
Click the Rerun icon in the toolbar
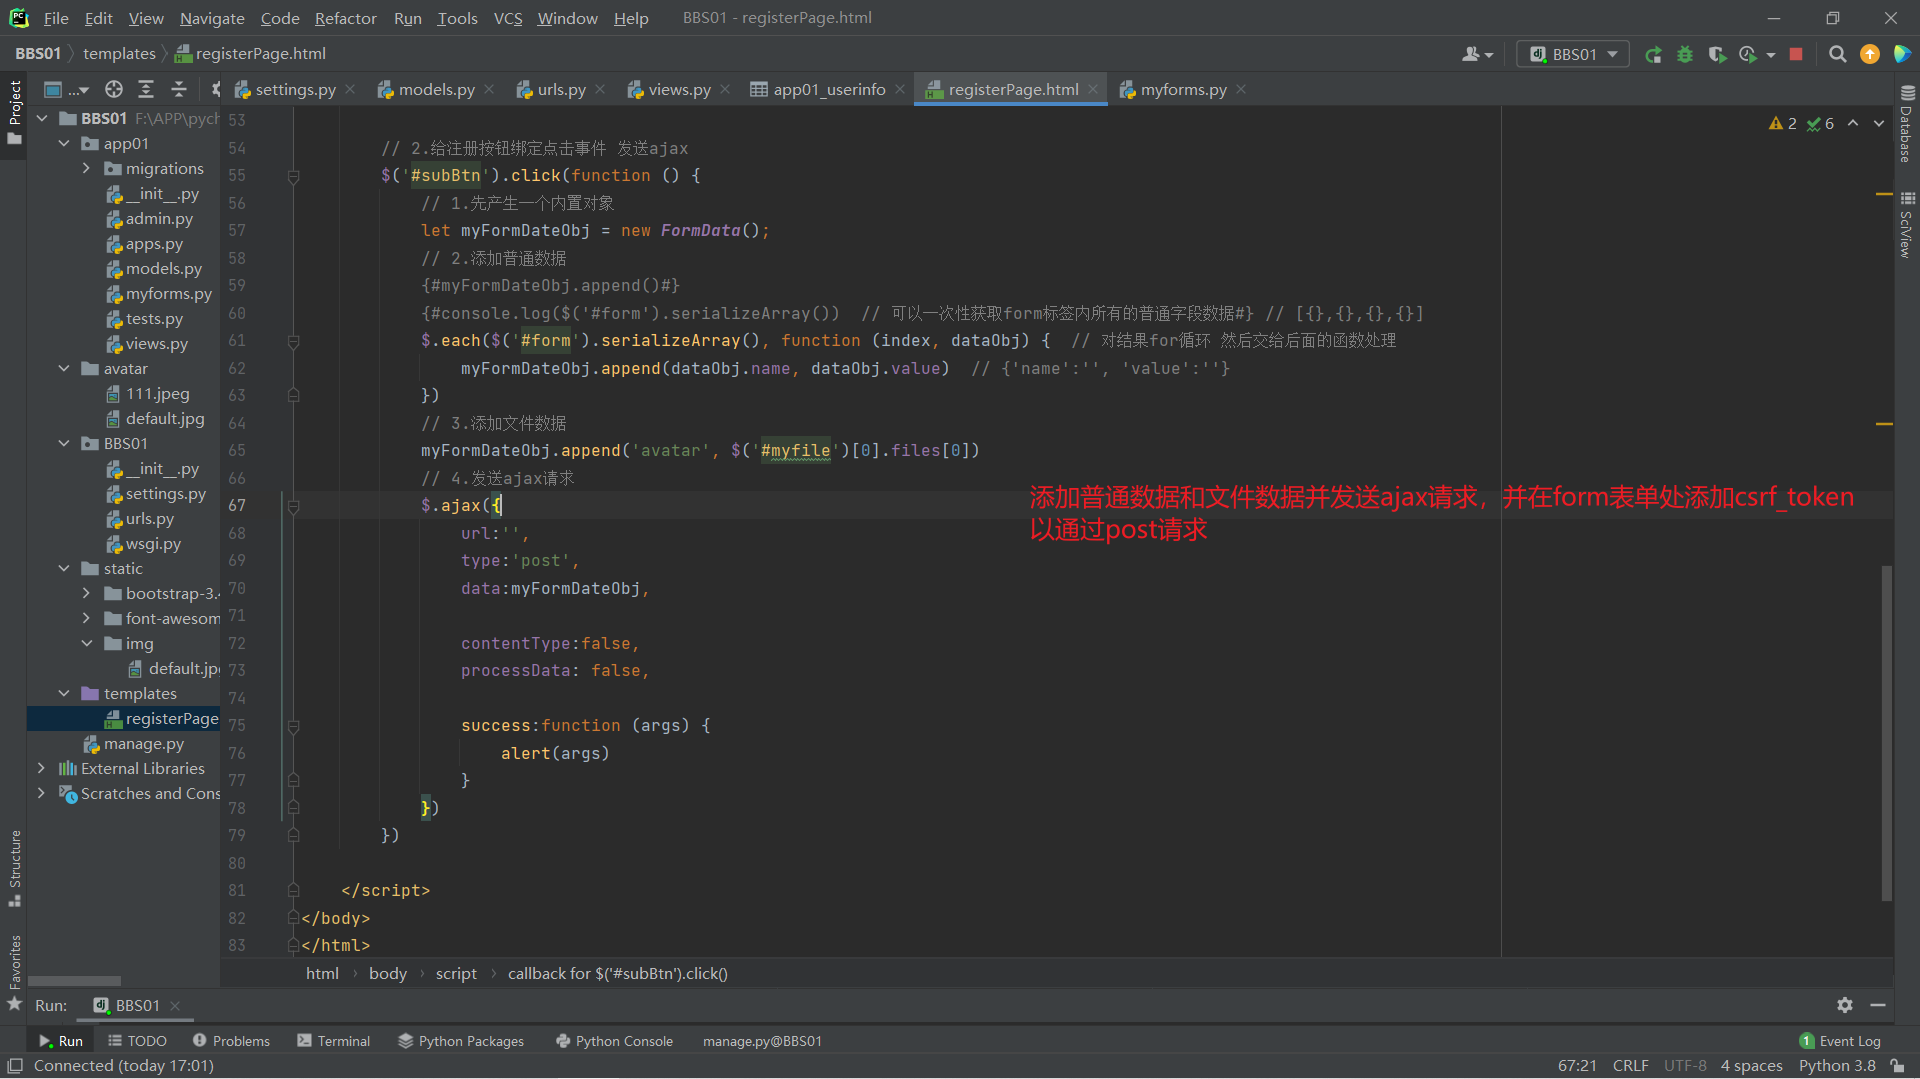coord(1653,55)
